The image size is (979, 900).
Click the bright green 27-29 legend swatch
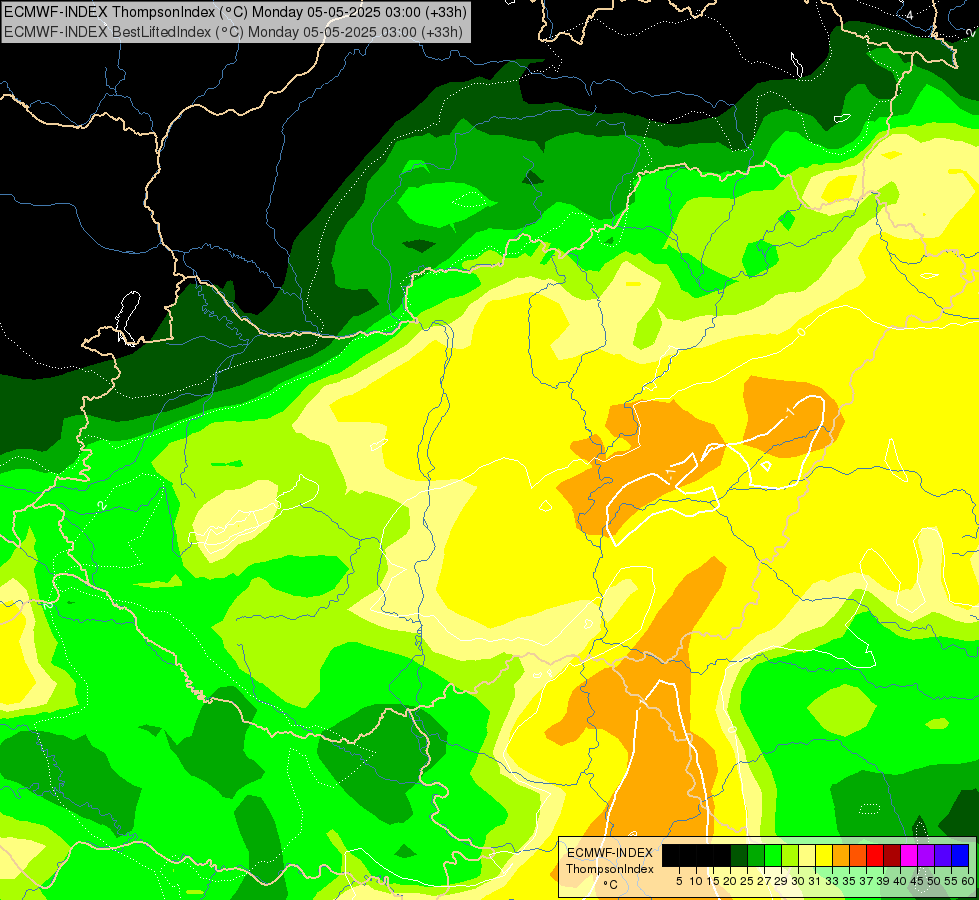(x=773, y=856)
